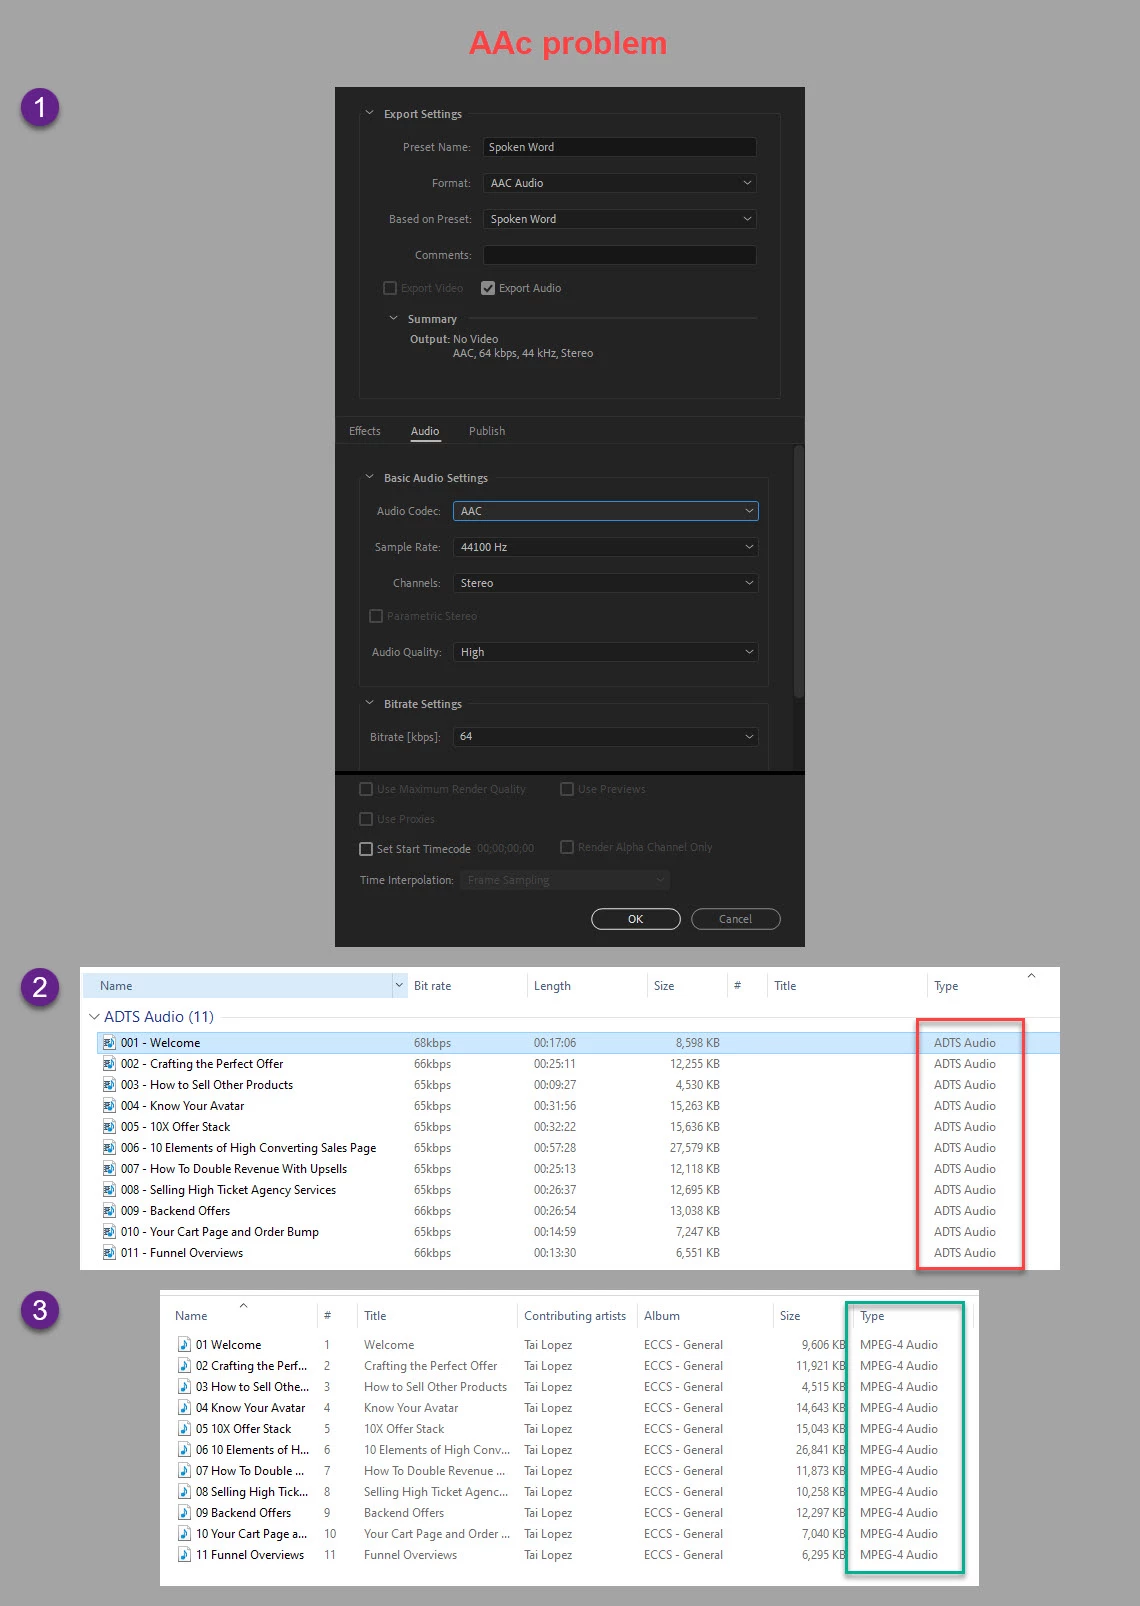Open the Audio Codec dropdown
Viewport: 1140px width, 1606px height.
(x=606, y=511)
